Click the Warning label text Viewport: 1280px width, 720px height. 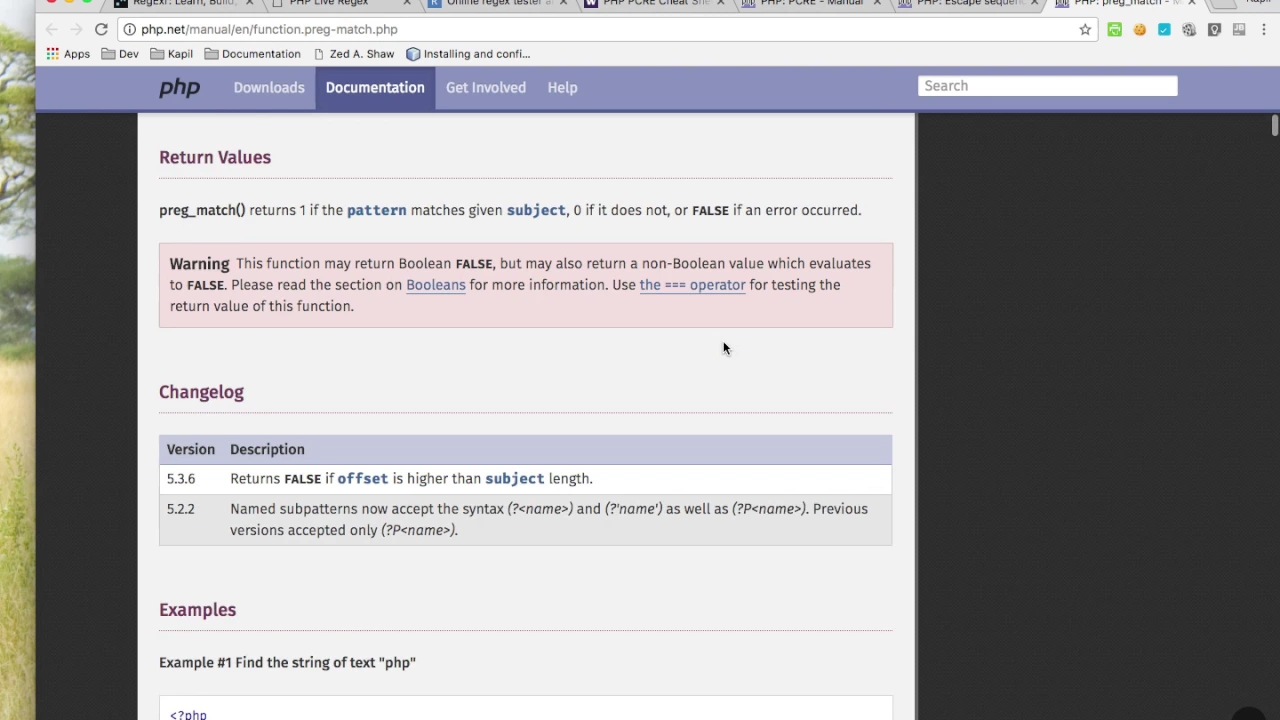point(199,264)
